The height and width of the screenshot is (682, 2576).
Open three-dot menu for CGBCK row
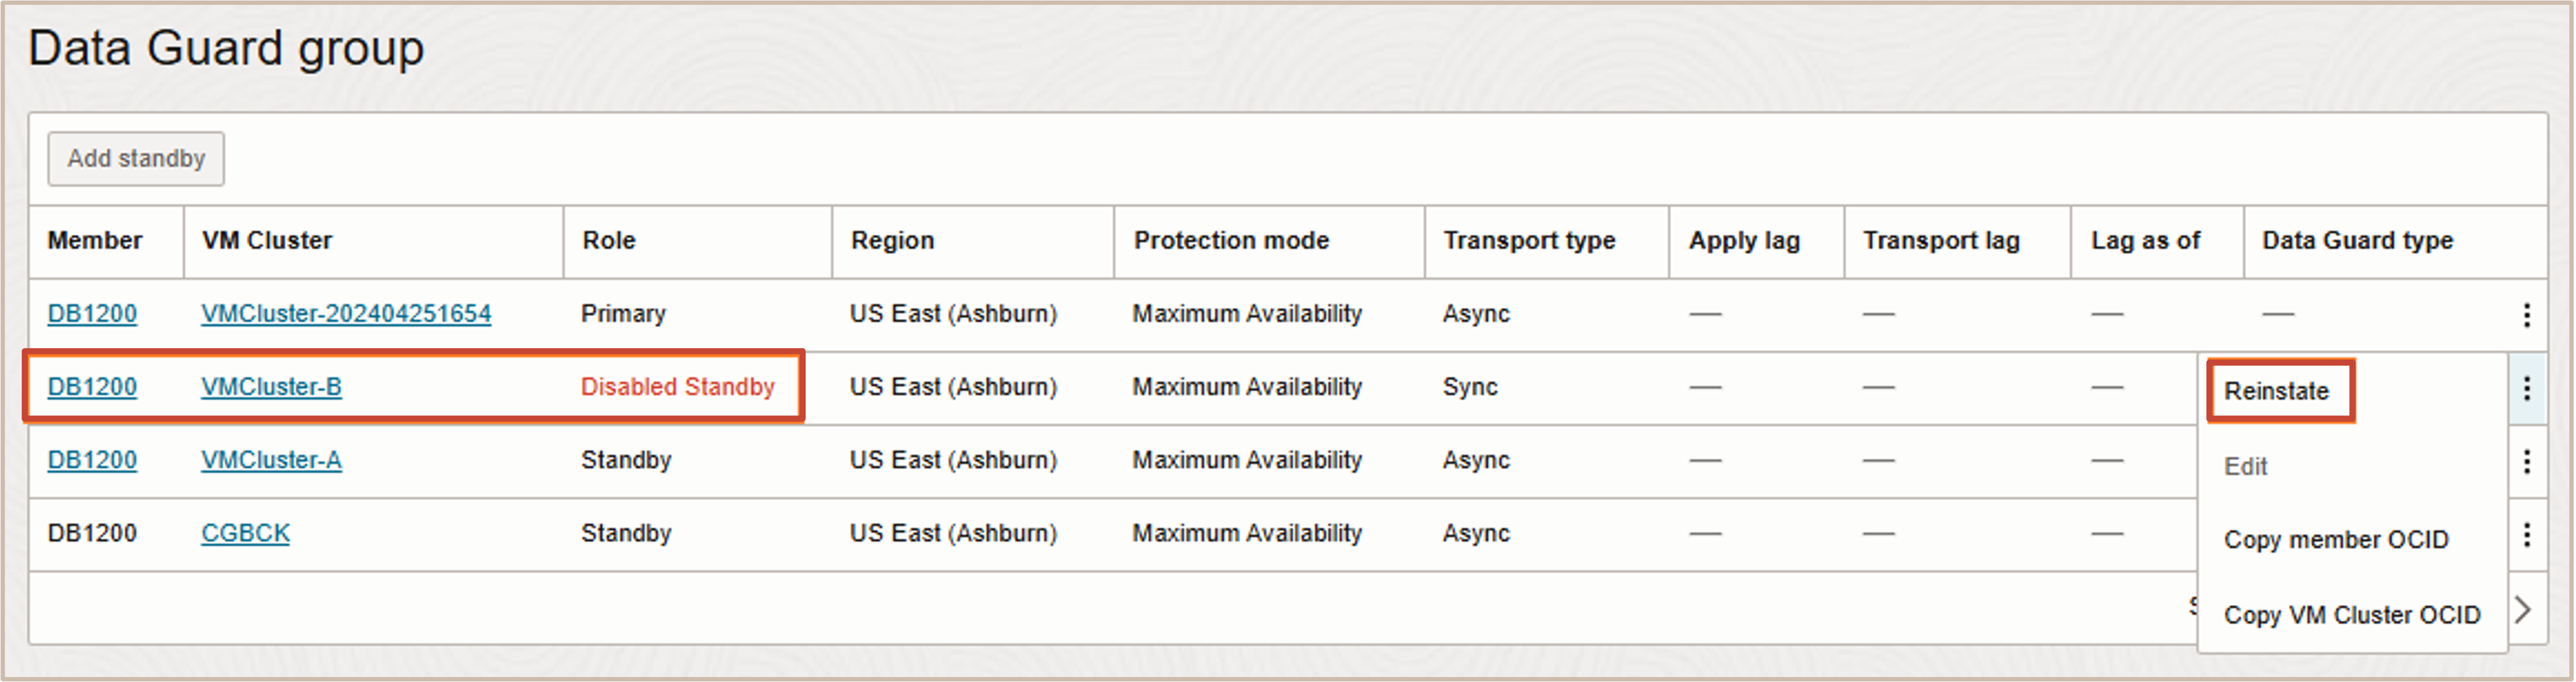[x=2526, y=535]
